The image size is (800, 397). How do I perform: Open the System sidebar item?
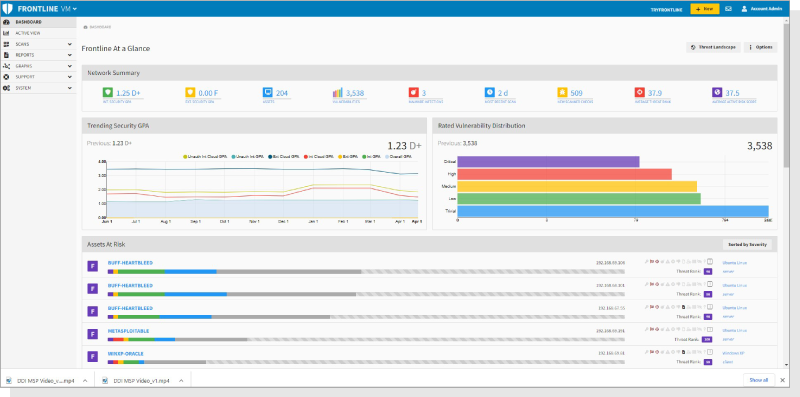click(38, 88)
